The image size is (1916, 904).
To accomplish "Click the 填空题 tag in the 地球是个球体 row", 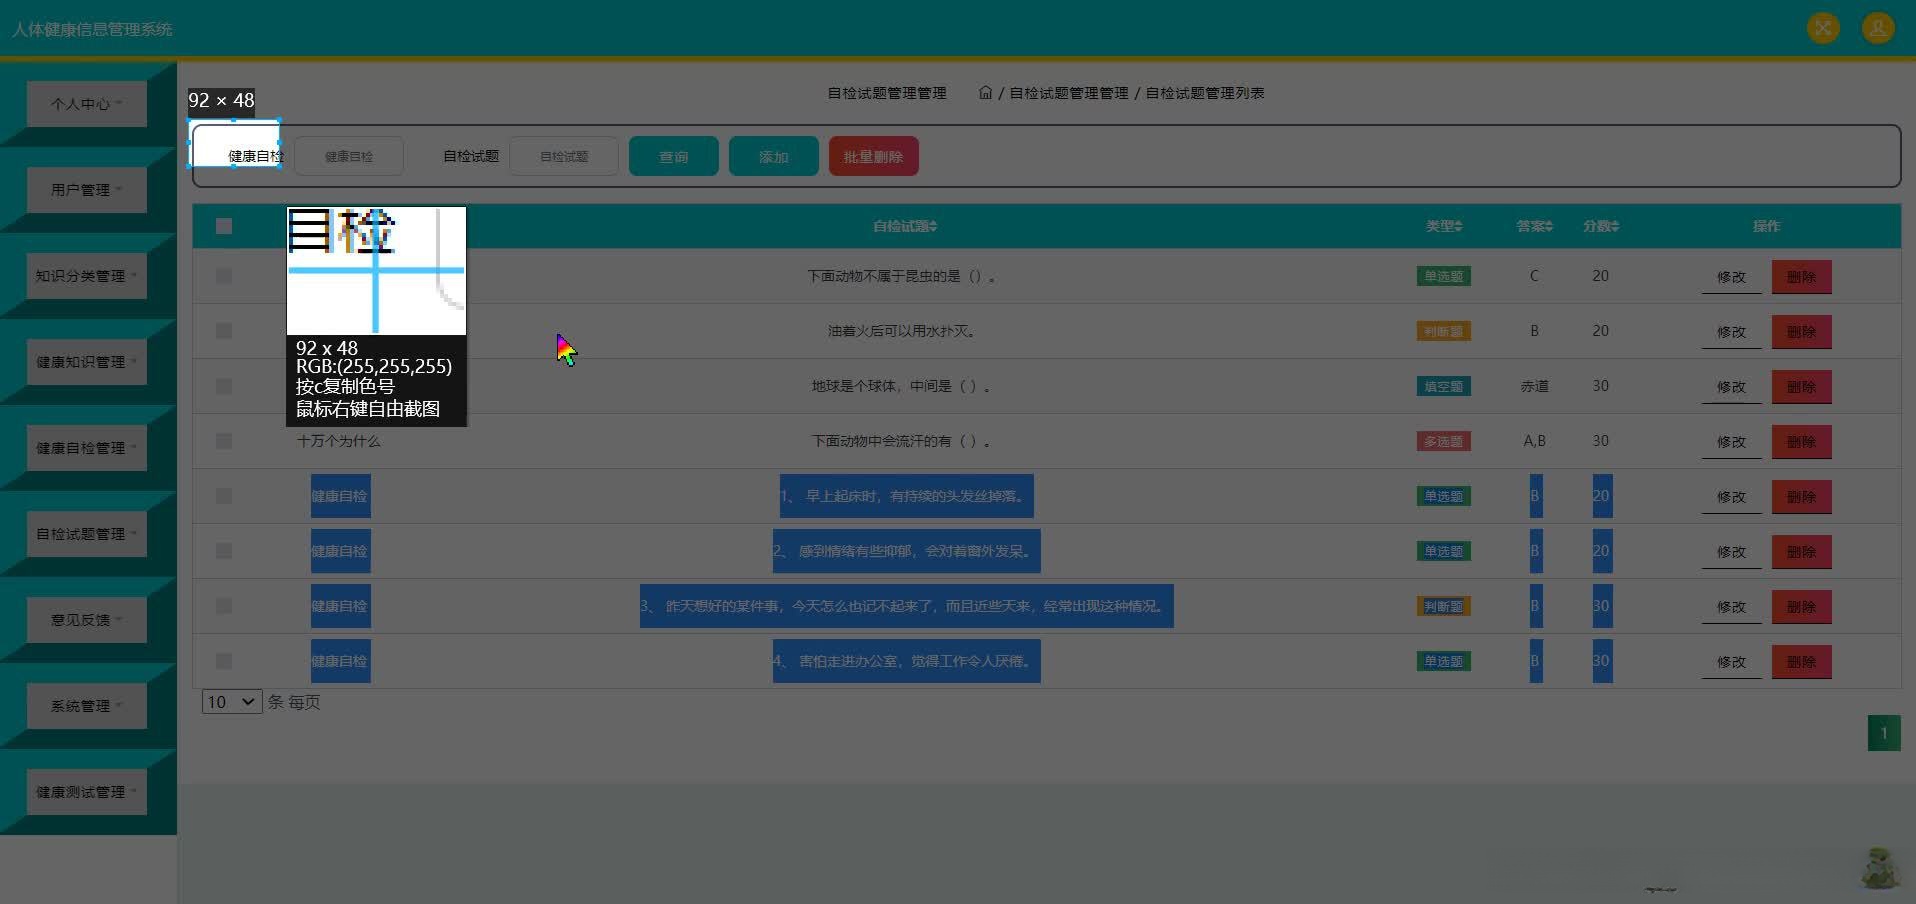I will (1444, 386).
